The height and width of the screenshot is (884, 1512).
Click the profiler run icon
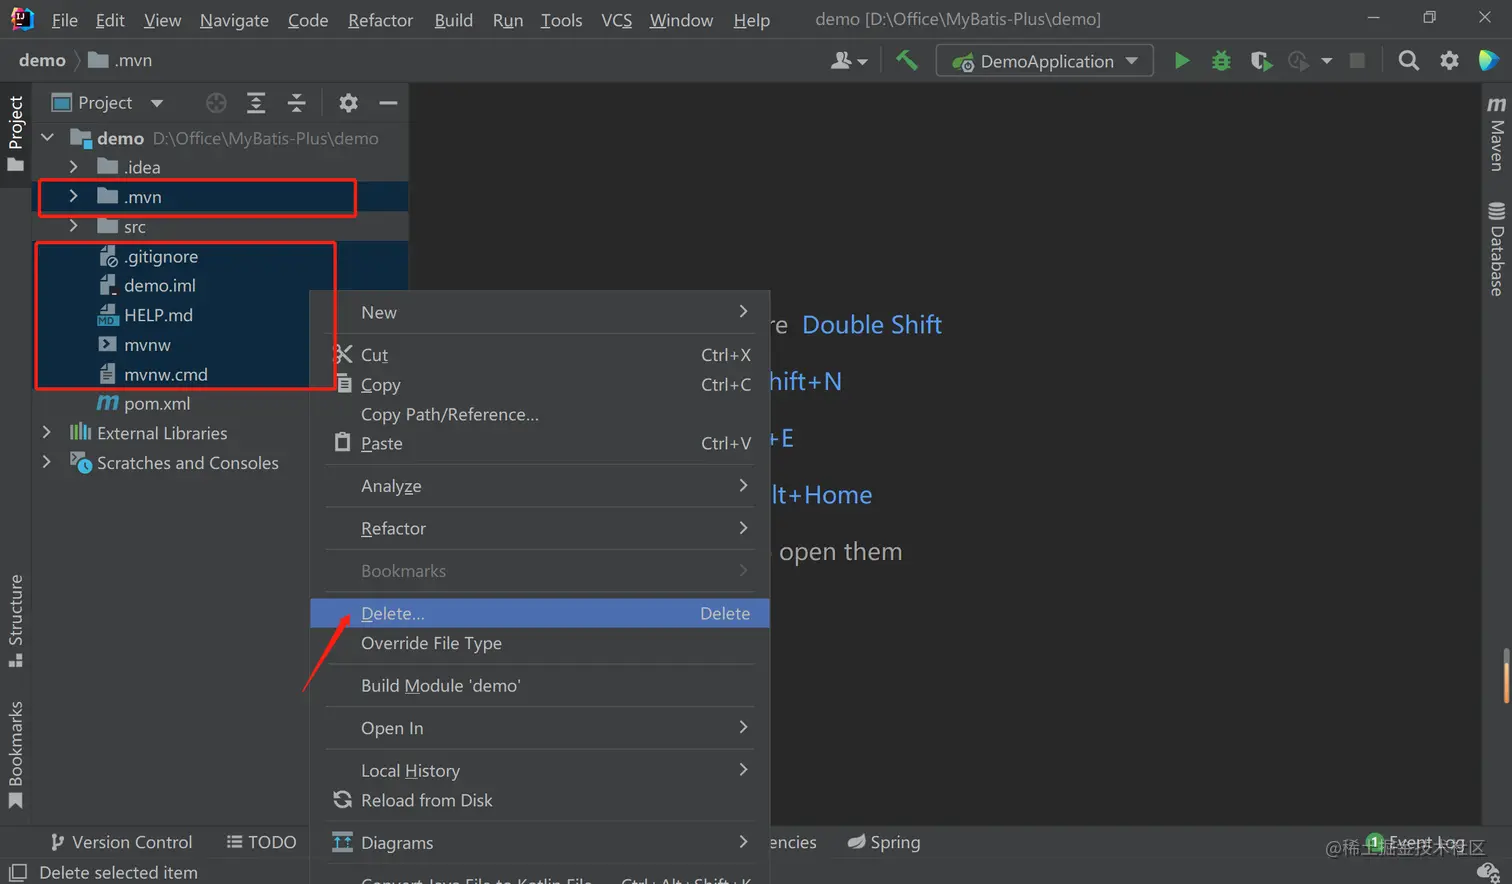pyautogui.click(x=1299, y=61)
